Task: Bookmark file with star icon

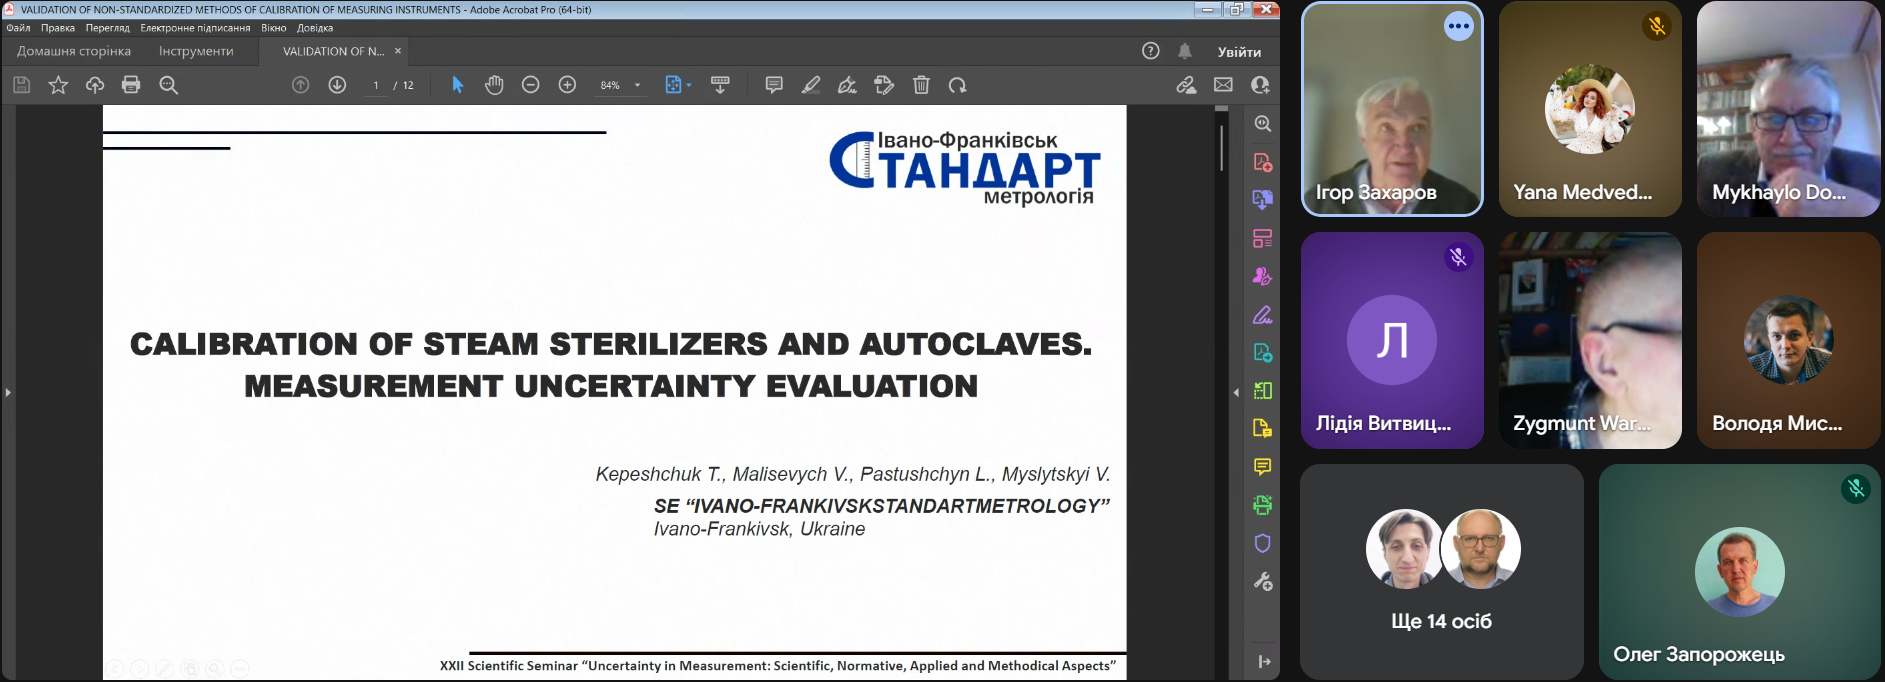Action: [x=58, y=85]
